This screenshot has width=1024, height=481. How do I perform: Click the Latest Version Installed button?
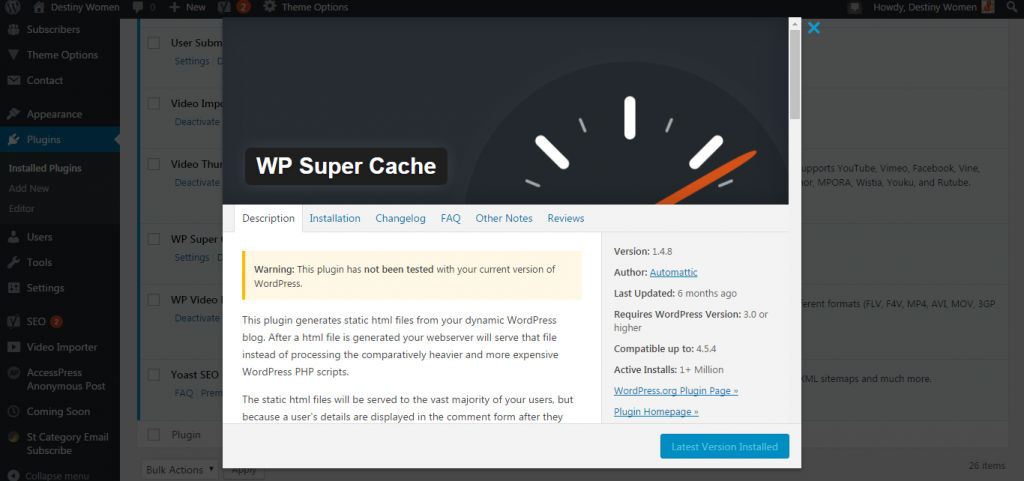724,447
